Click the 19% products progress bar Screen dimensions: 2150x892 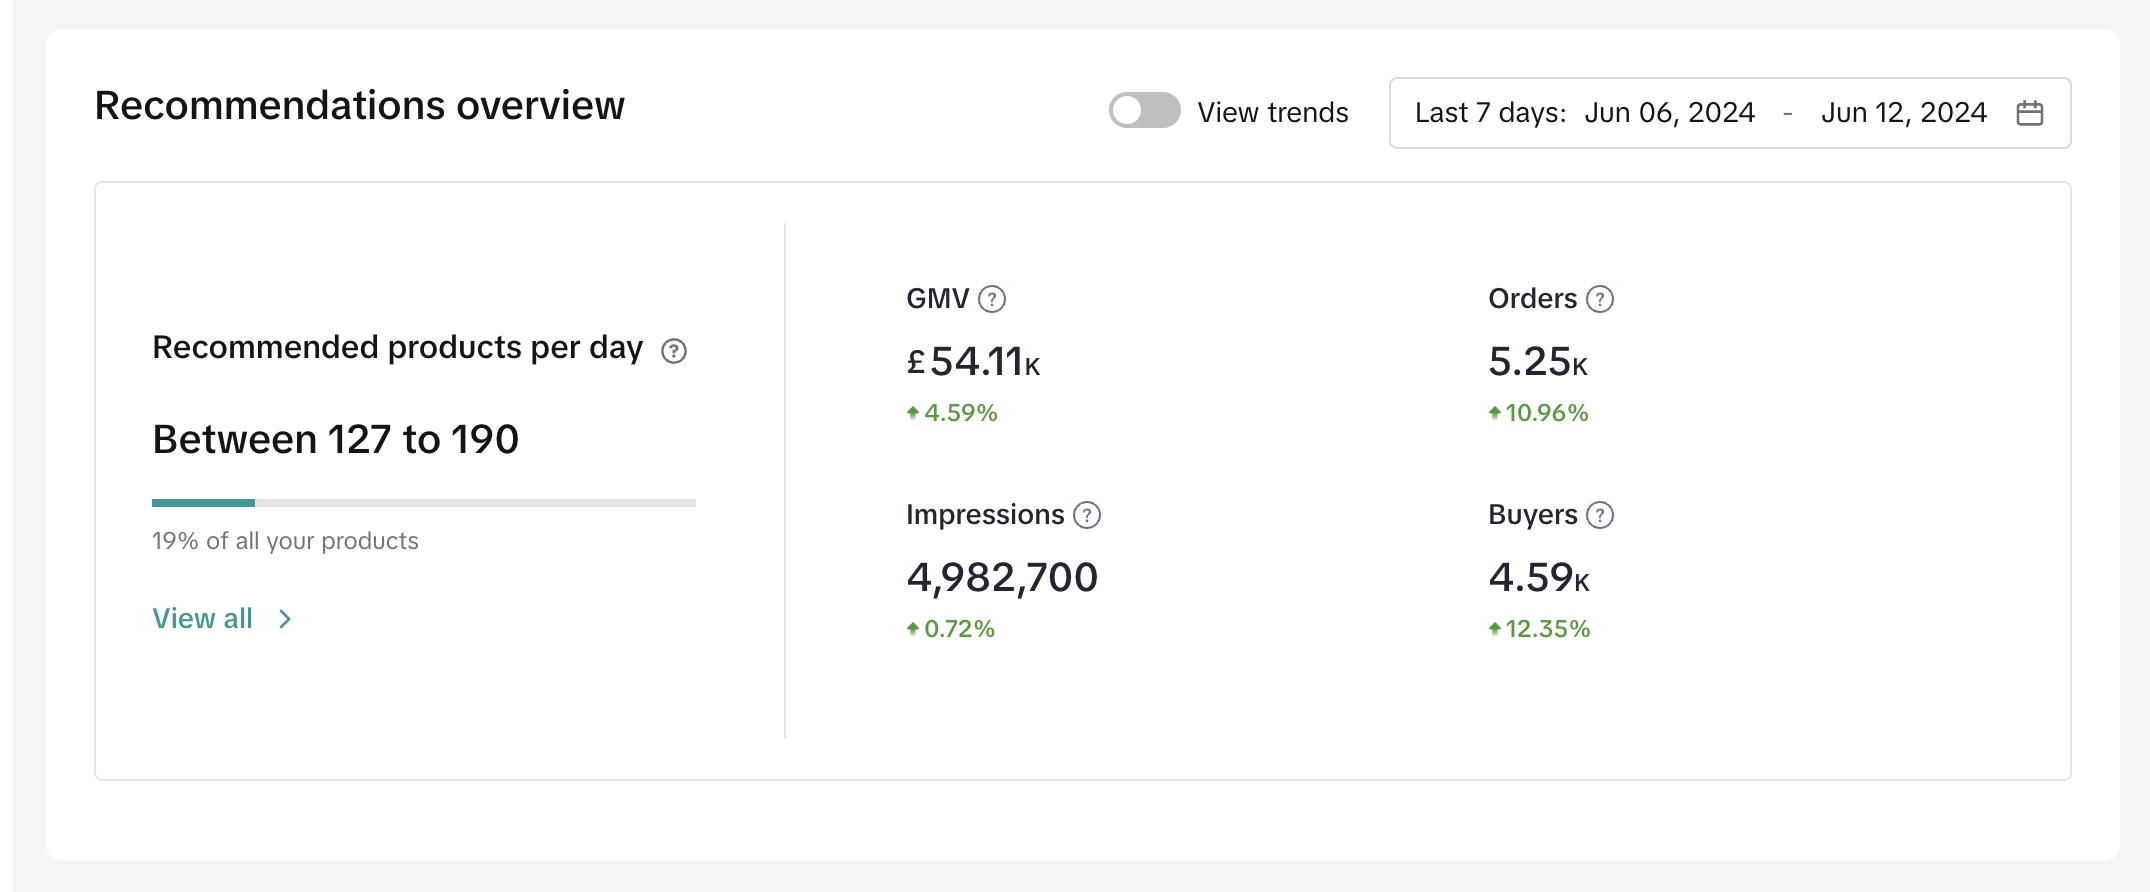[423, 503]
